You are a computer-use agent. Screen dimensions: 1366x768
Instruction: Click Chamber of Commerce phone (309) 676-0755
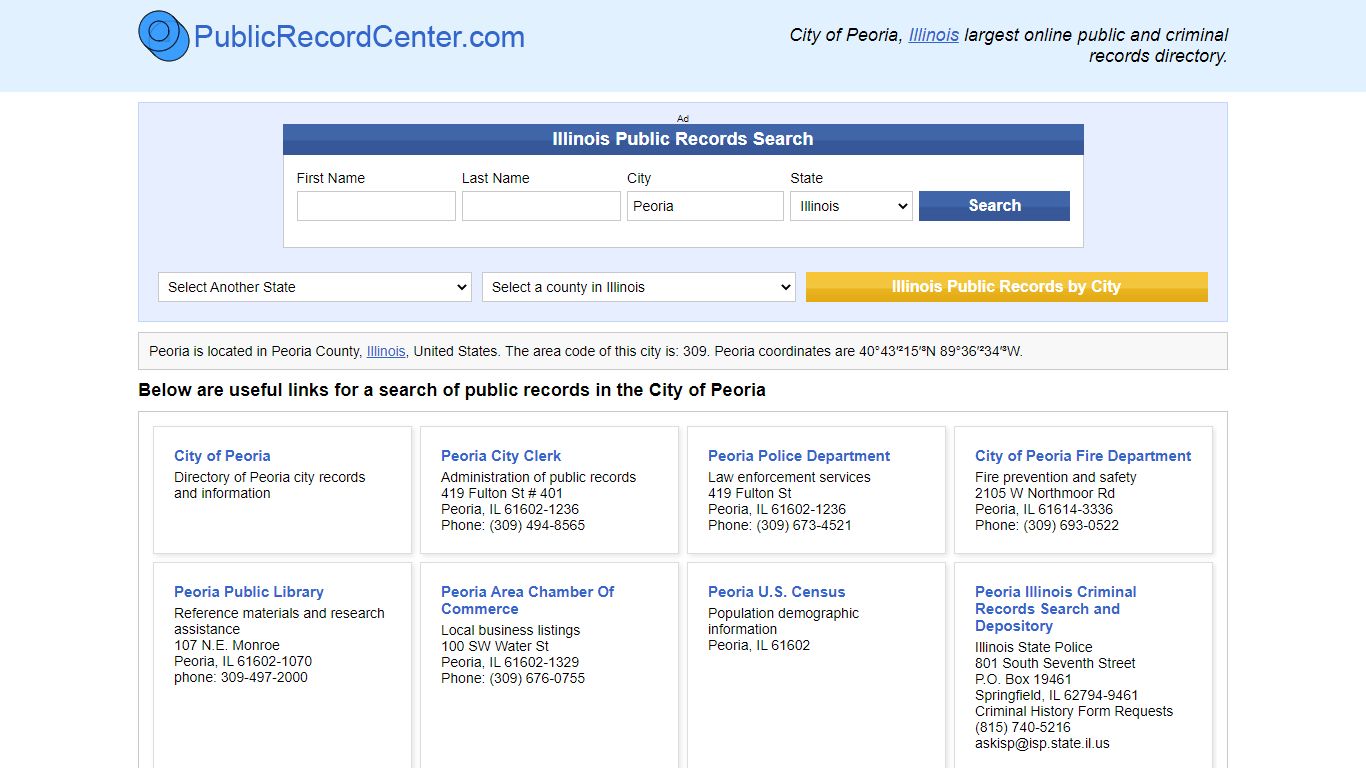coord(537,678)
